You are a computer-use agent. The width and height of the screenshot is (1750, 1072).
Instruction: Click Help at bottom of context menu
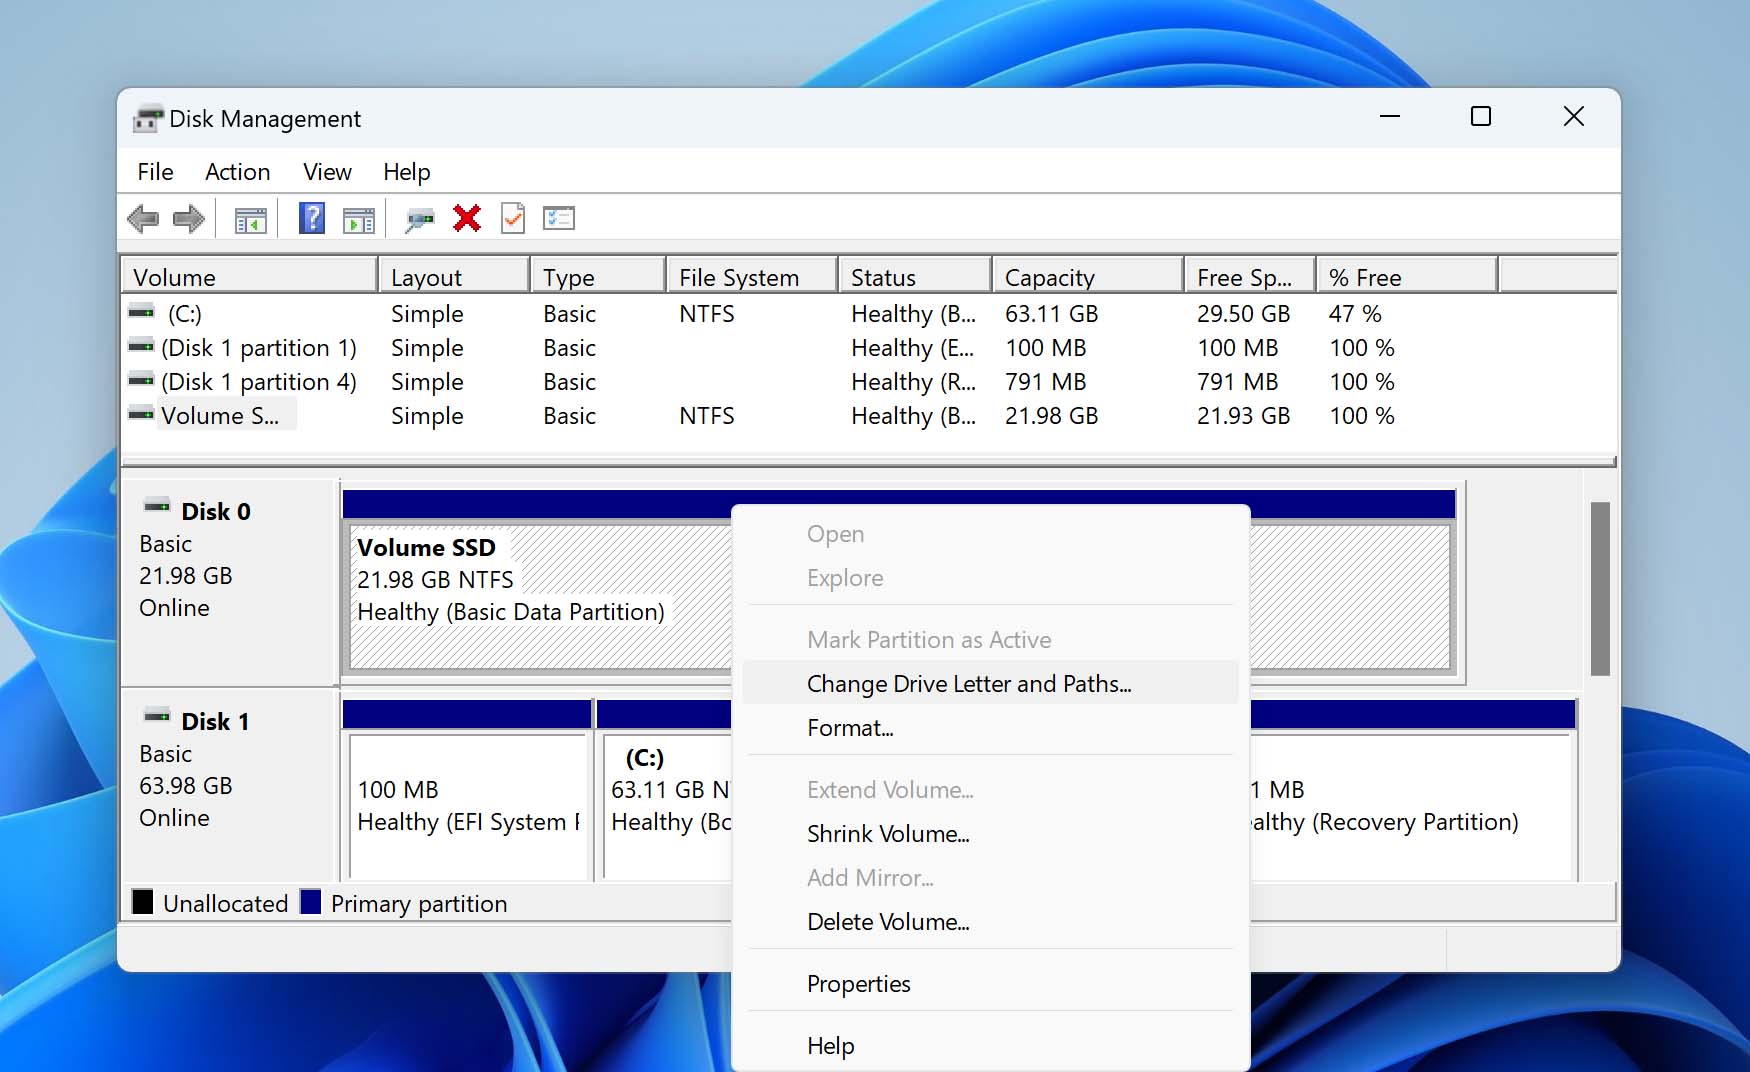point(990,1045)
